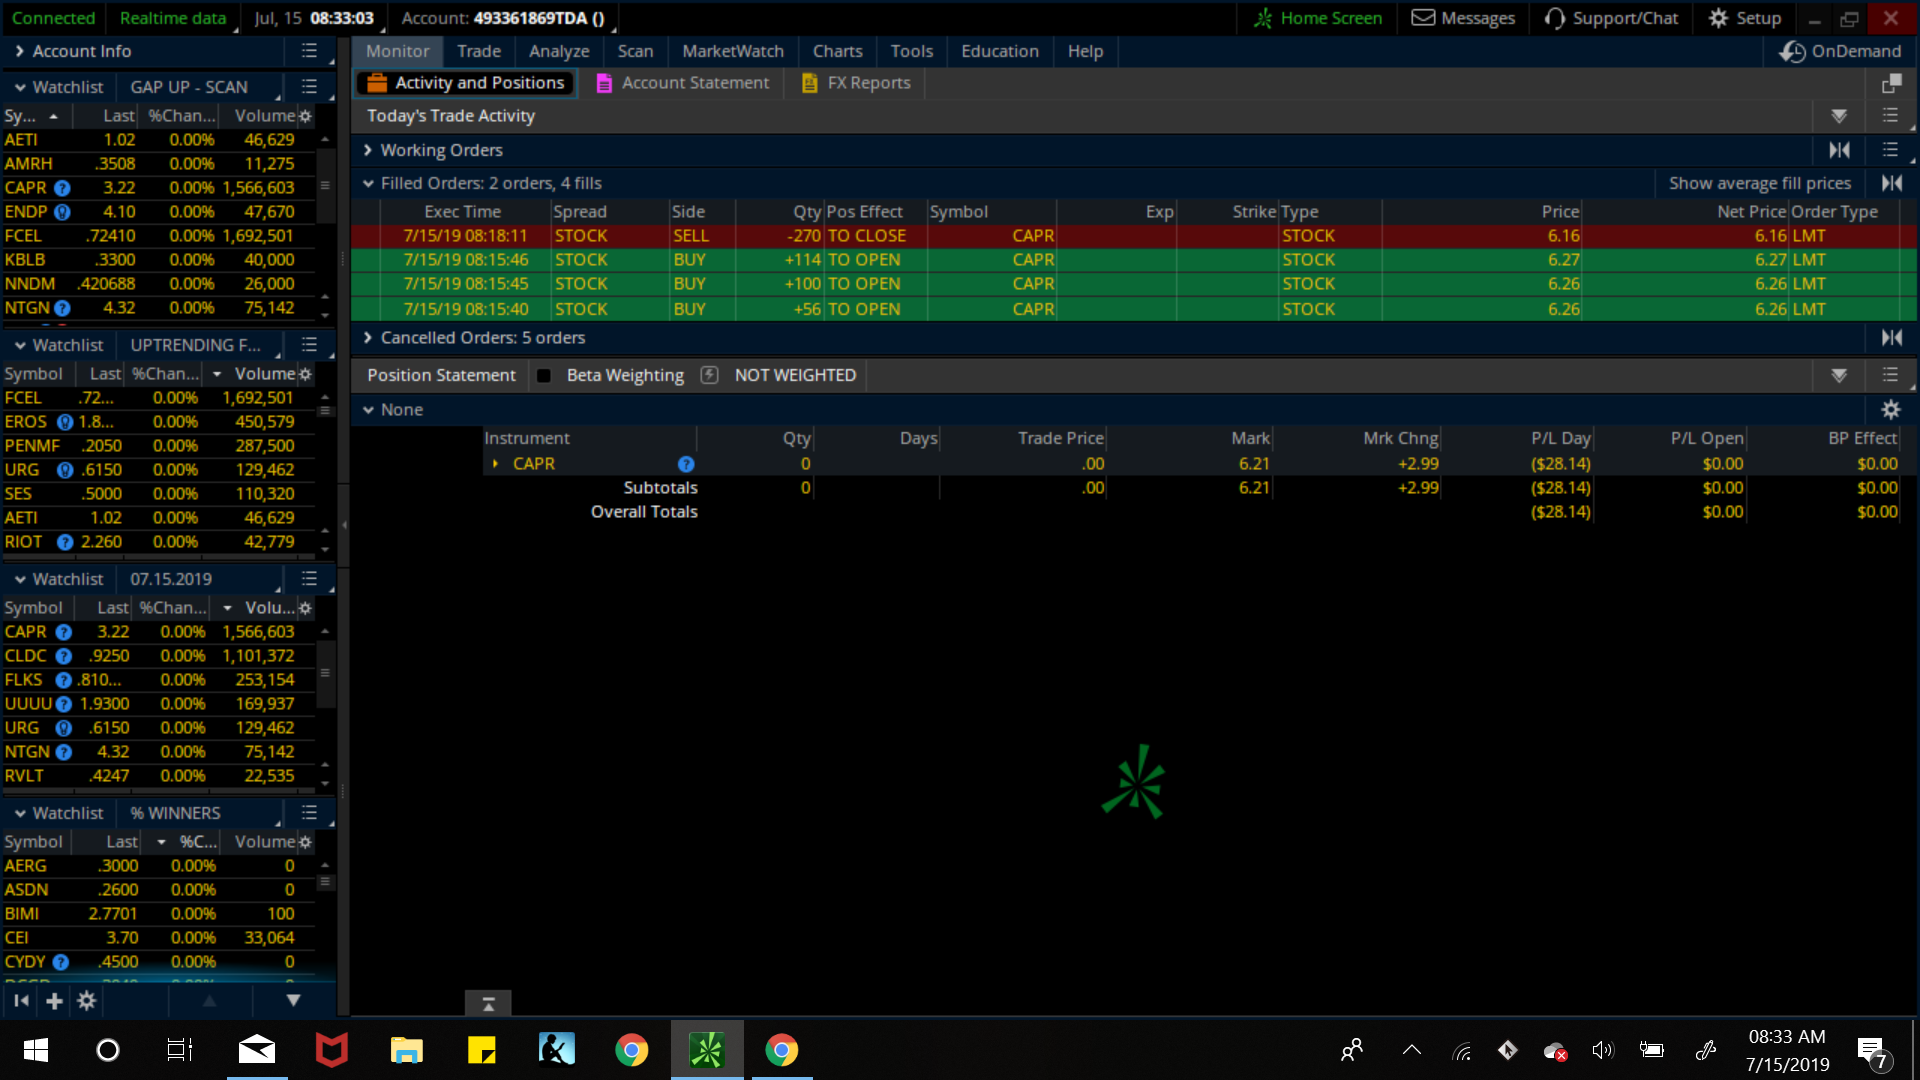1920x1080 pixels.
Task: Open Position Statement gear settings icon
Action: pyautogui.click(x=1890, y=410)
